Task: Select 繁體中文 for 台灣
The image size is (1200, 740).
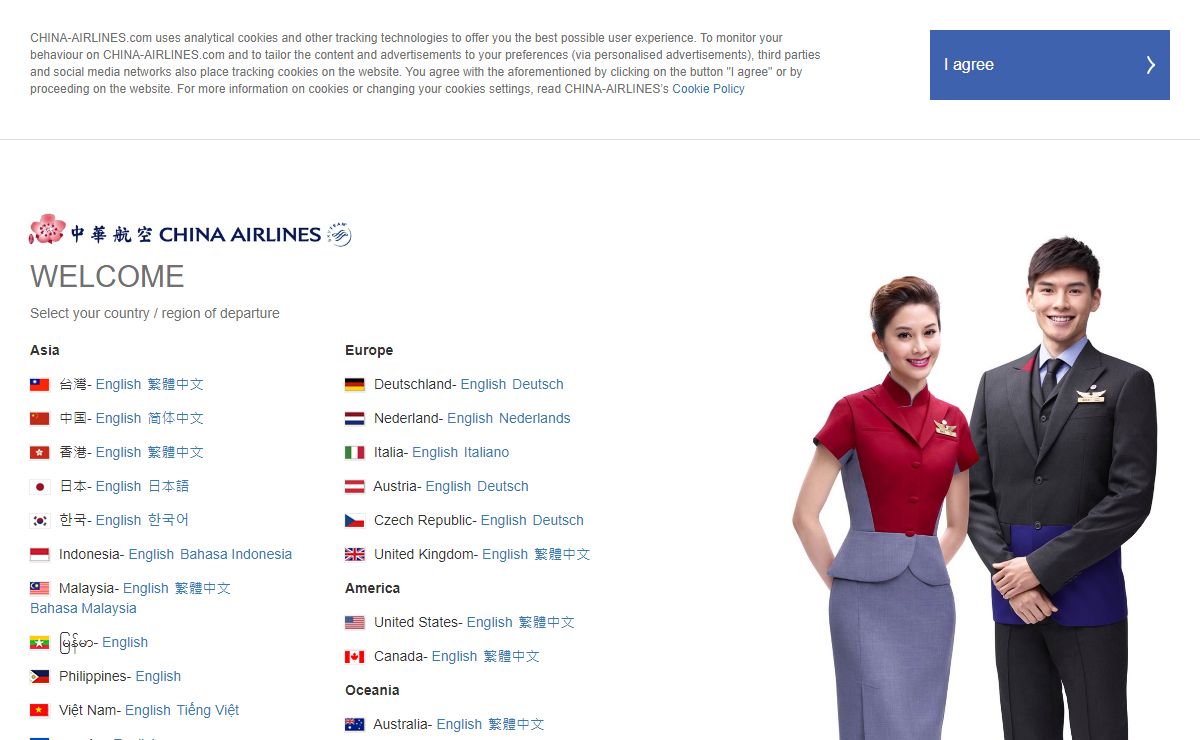Action: 176,384
